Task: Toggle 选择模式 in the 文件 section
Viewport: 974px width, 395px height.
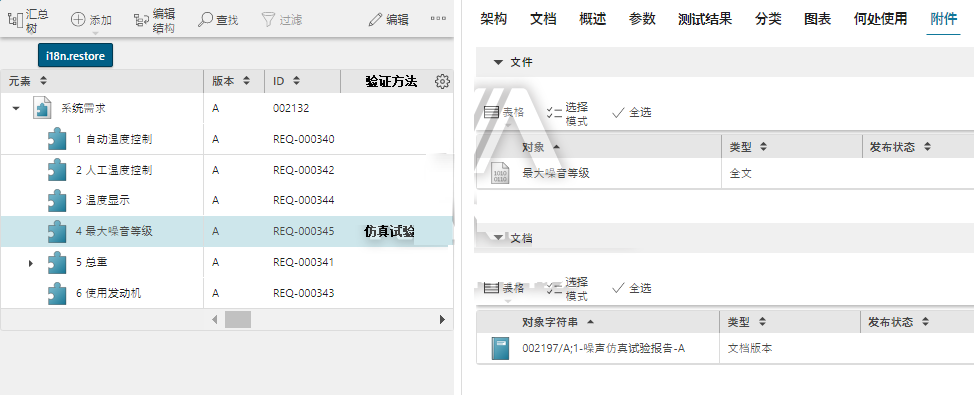Action: [x=568, y=113]
